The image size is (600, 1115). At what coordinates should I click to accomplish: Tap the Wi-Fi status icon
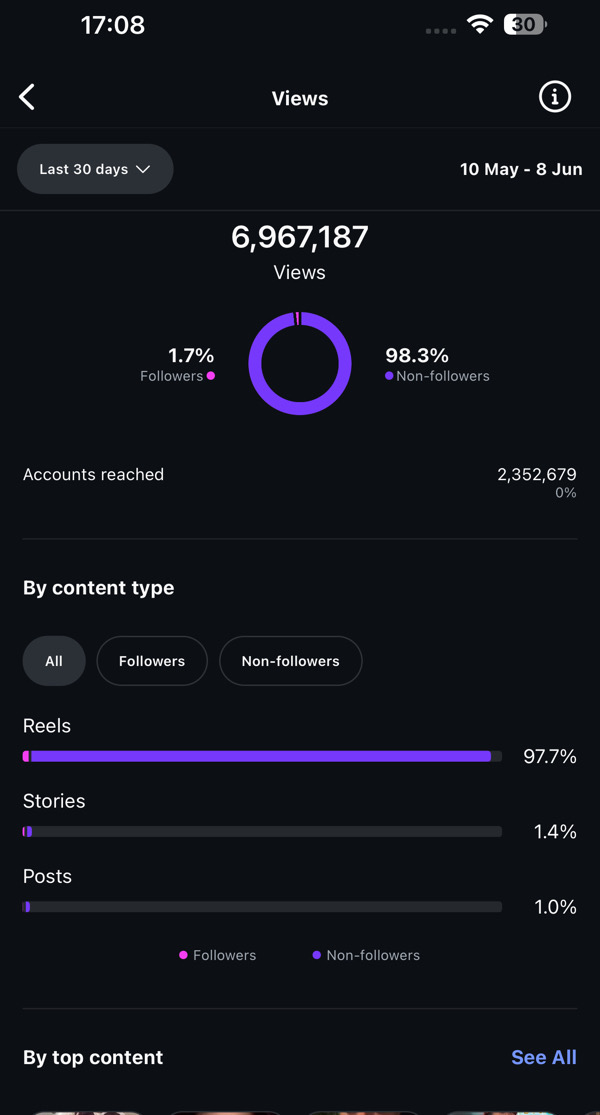(x=480, y=25)
